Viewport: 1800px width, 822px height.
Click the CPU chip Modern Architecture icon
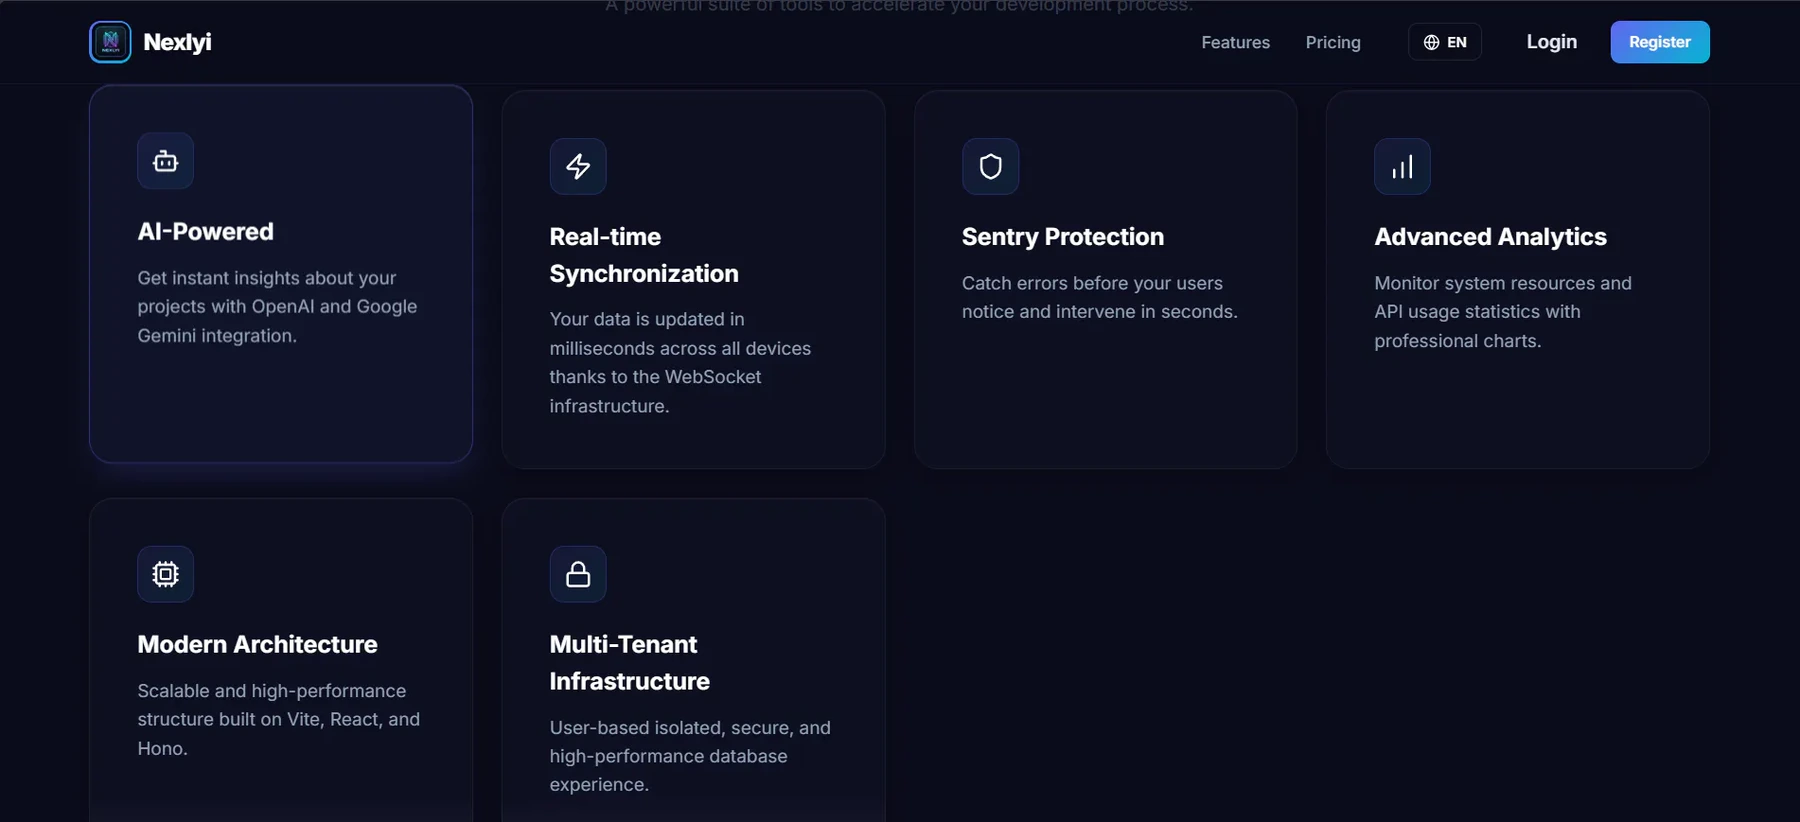[x=165, y=574]
